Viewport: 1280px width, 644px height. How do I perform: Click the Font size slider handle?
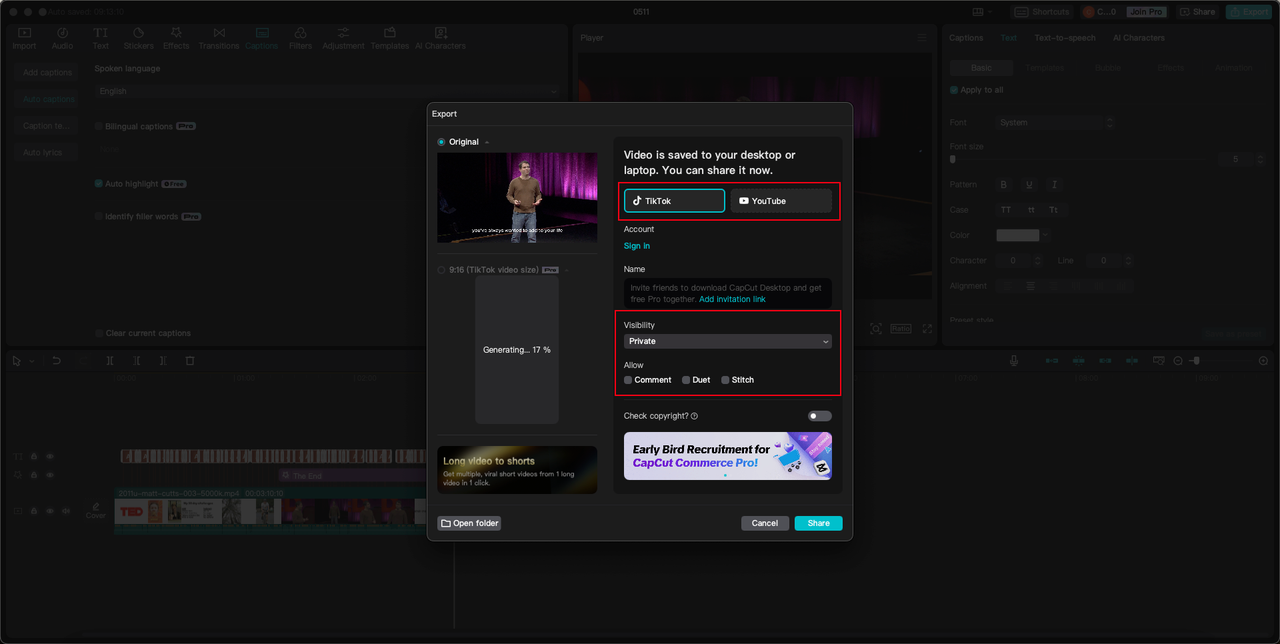[x=953, y=159]
